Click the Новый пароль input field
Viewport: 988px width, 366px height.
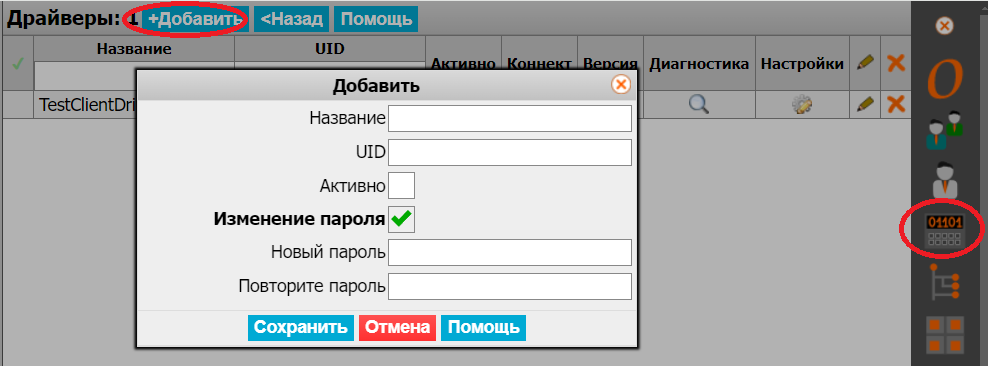tap(510, 253)
